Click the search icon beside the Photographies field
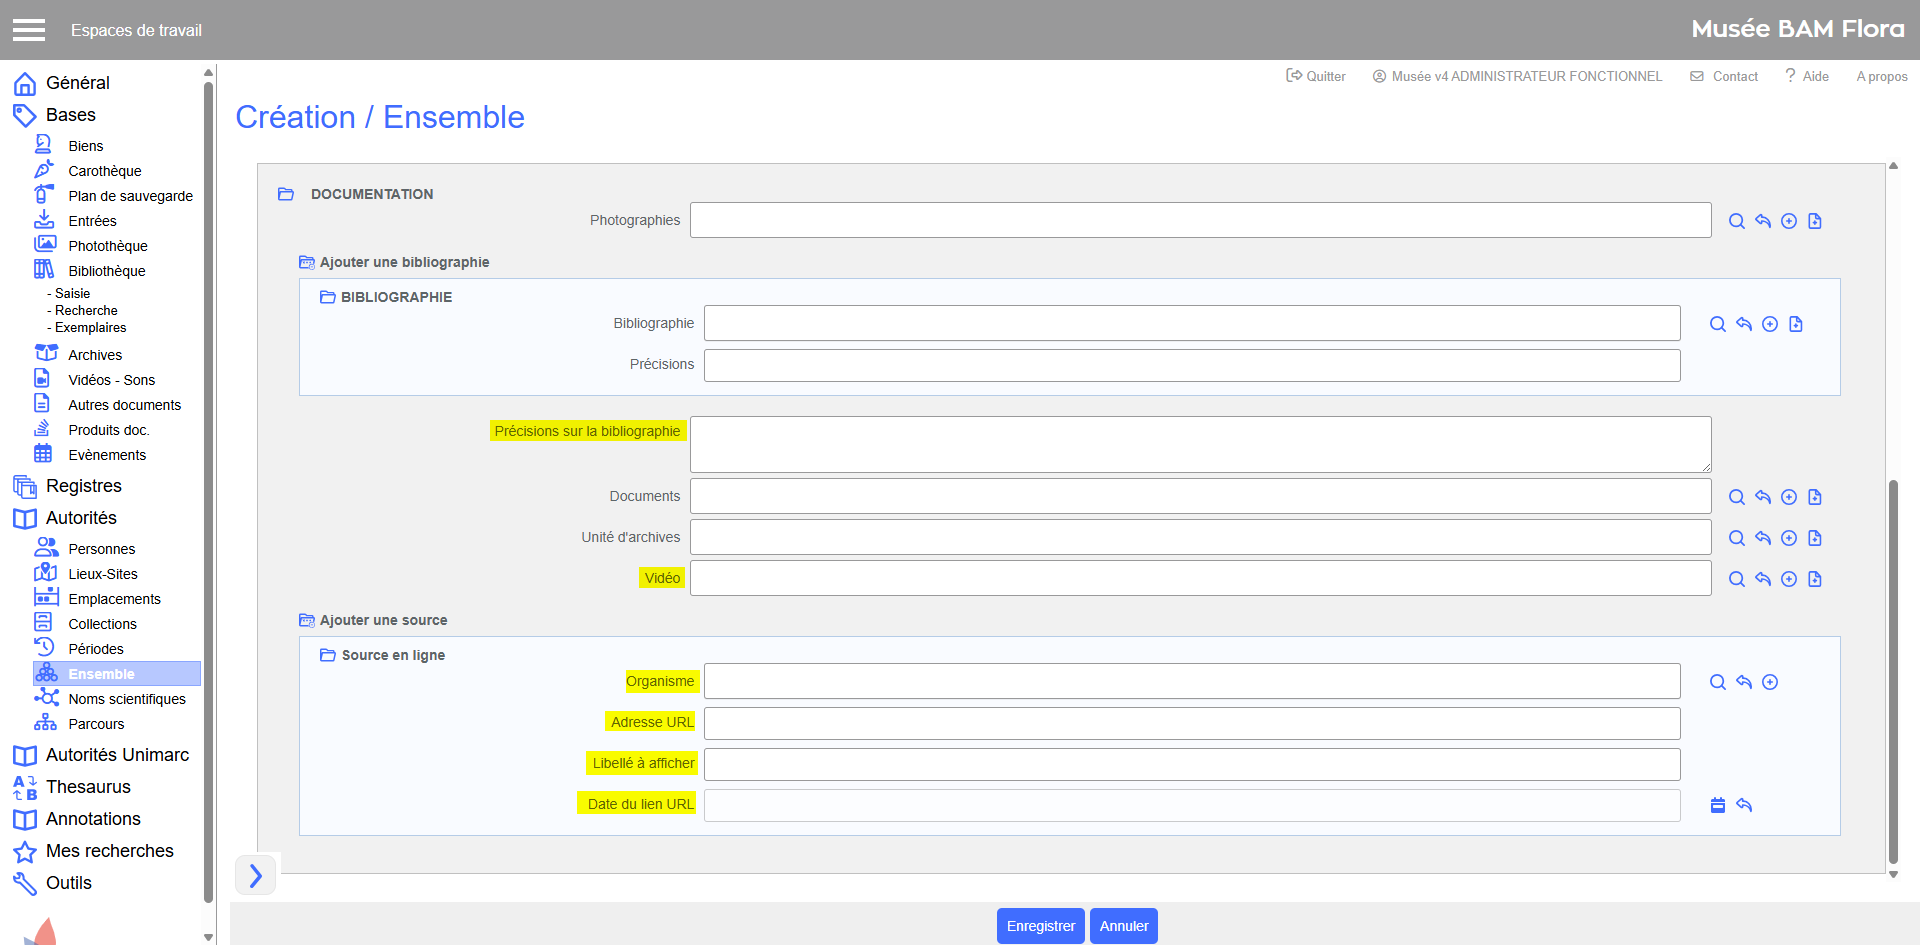Viewport: 1920px width, 945px height. [x=1736, y=221]
